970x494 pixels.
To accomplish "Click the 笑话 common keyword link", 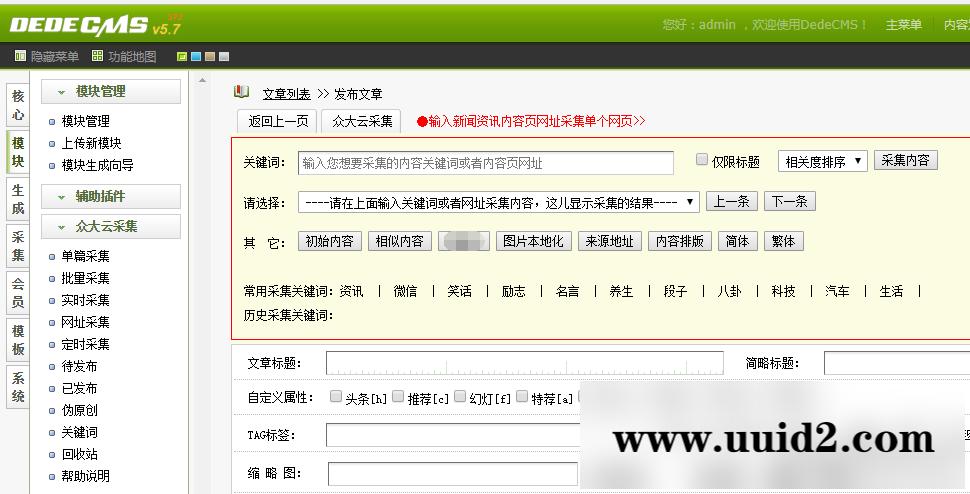I will point(460,291).
